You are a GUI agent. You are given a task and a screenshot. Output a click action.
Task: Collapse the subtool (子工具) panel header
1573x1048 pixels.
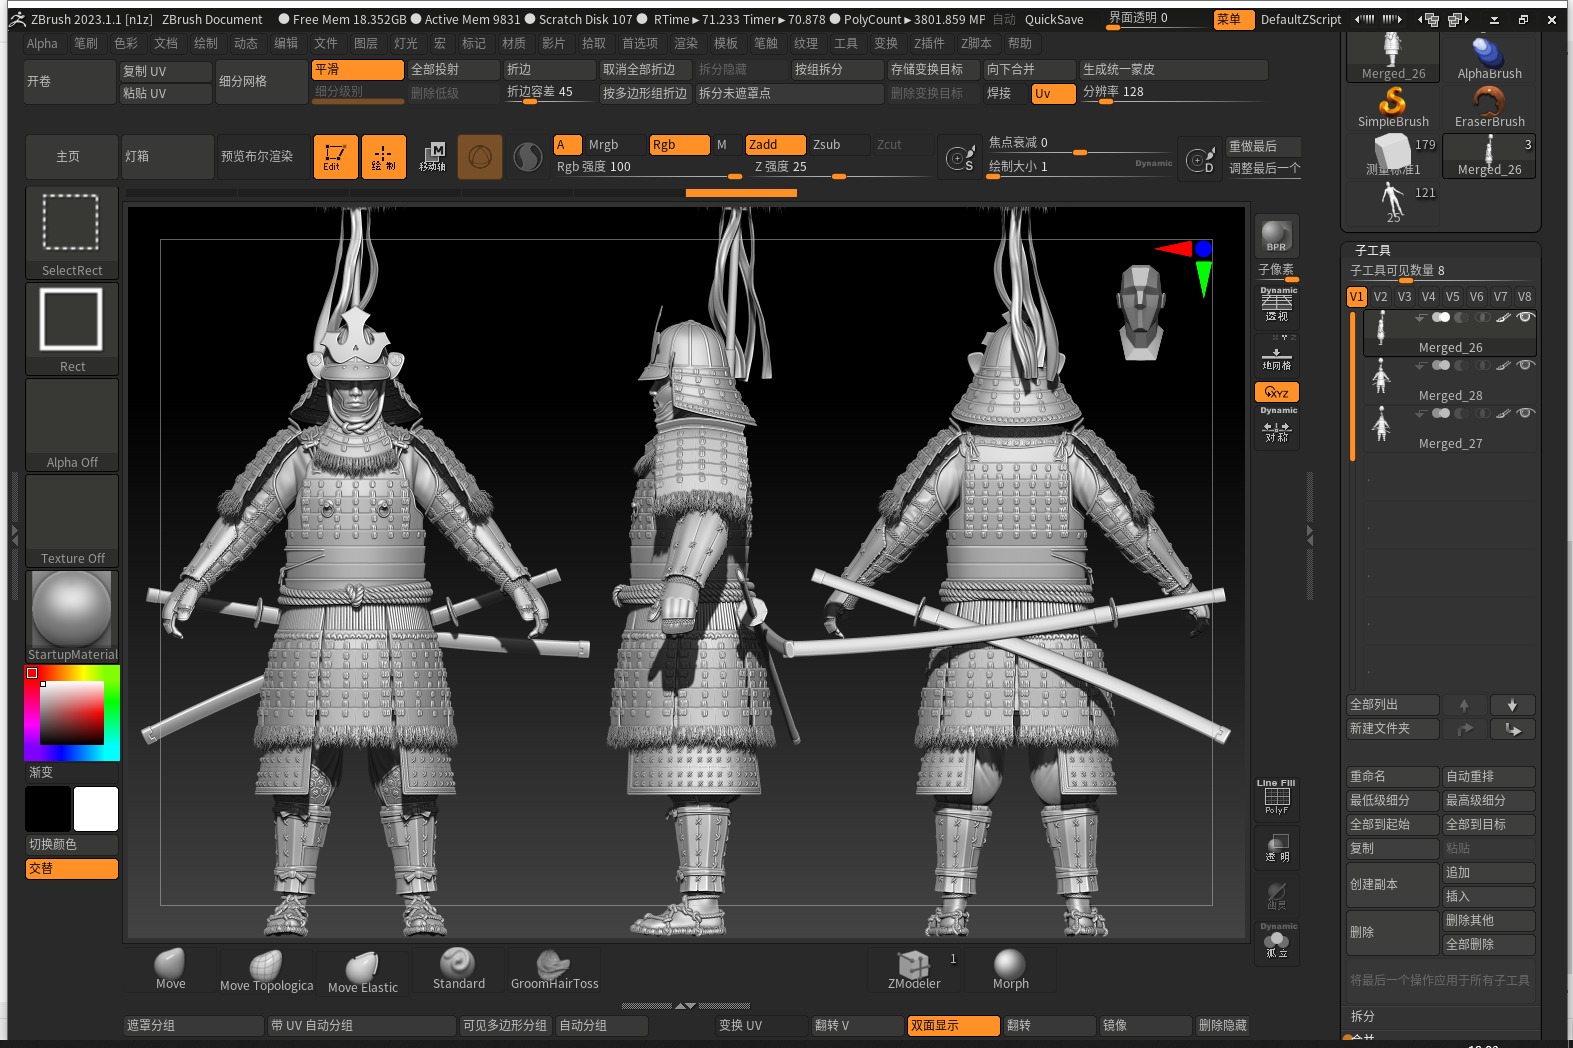pyautogui.click(x=1373, y=250)
